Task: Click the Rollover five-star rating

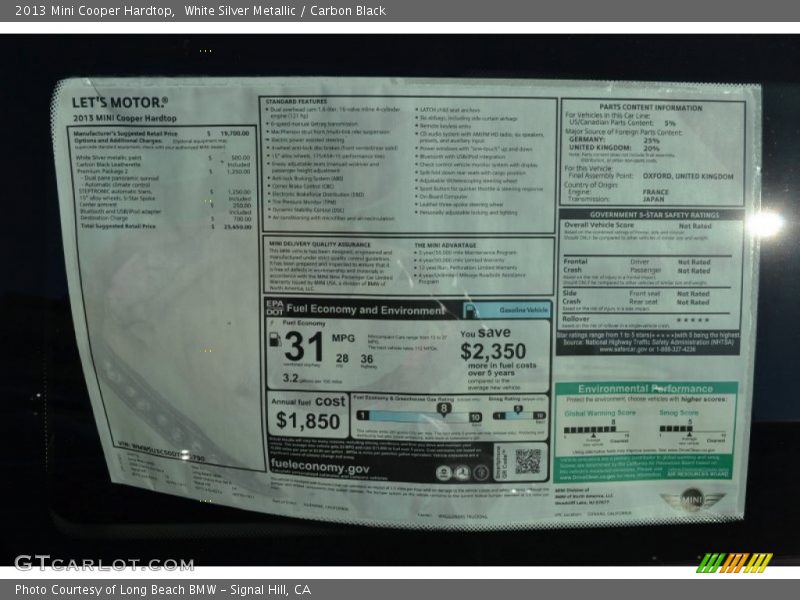Action: point(693,320)
